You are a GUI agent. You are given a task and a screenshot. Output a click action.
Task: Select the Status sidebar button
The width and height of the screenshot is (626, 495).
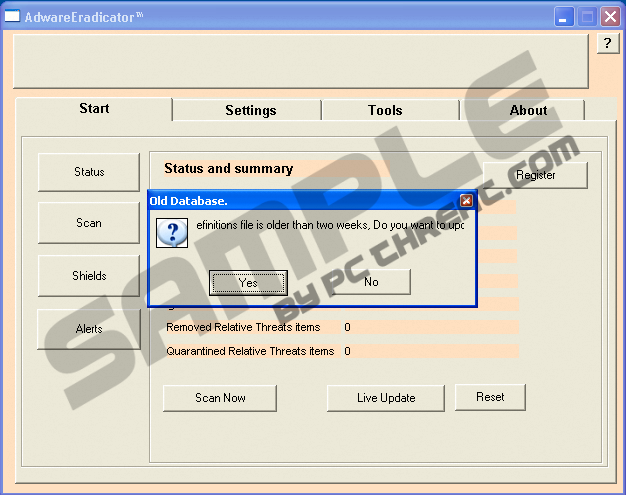(x=89, y=172)
